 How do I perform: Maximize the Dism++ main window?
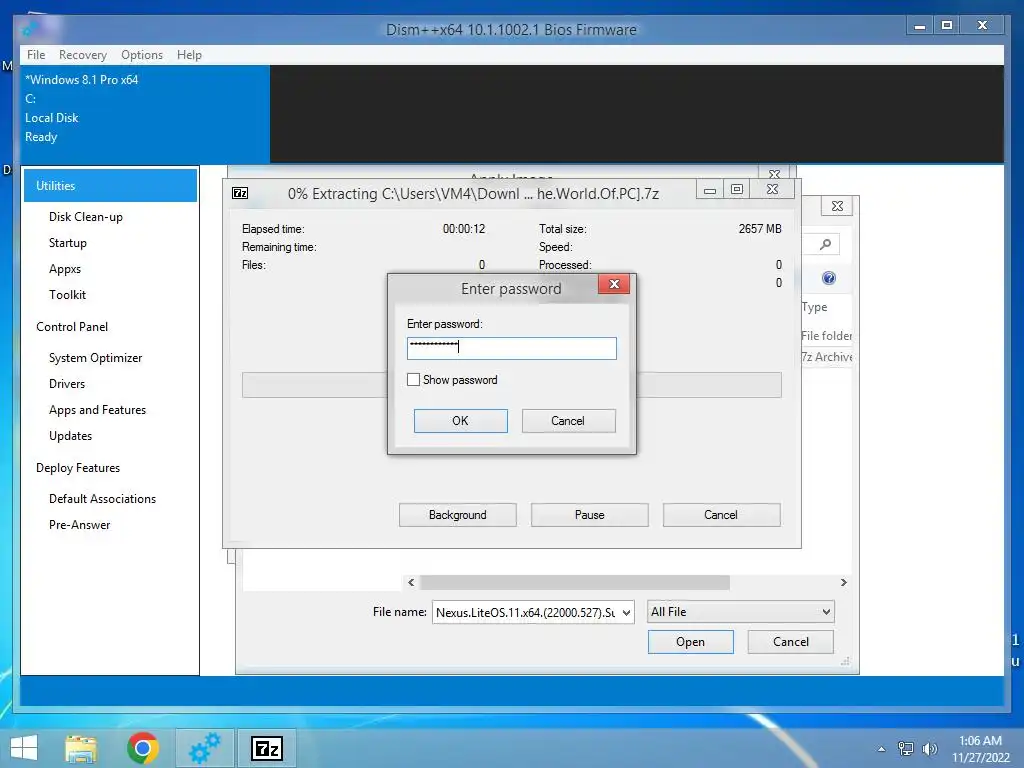[x=946, y=25]
